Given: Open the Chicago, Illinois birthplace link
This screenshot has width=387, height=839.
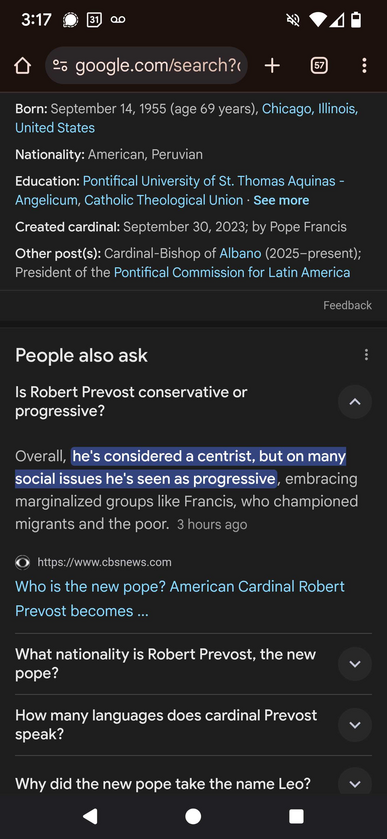Looking at the screenshot, I should click(x=186, y=118).
